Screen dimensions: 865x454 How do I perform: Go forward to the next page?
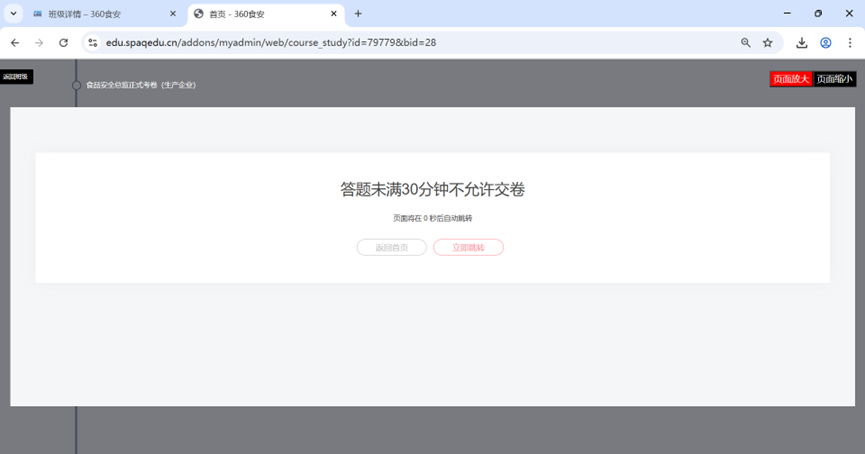point(39,43)
